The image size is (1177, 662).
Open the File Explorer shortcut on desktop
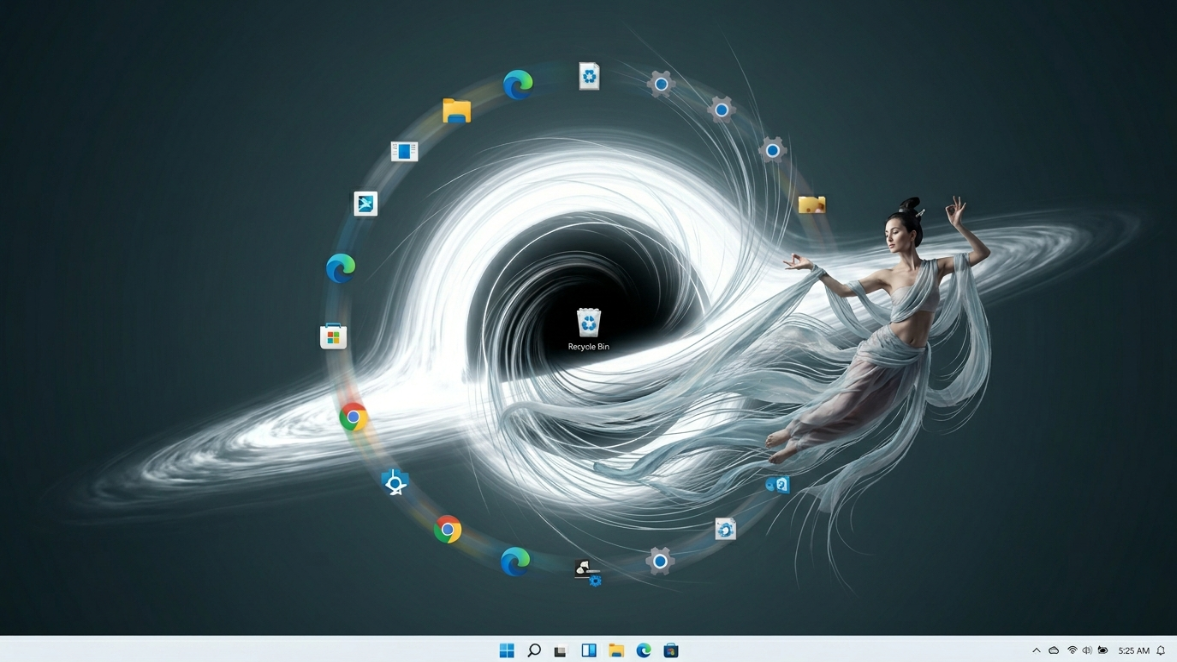456,111
